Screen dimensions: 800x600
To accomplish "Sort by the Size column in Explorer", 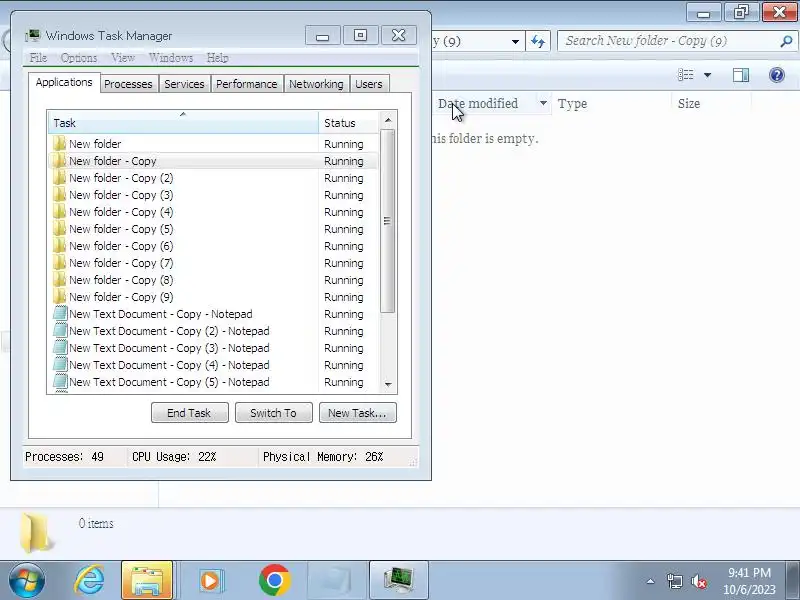I will tap(711, 104).
